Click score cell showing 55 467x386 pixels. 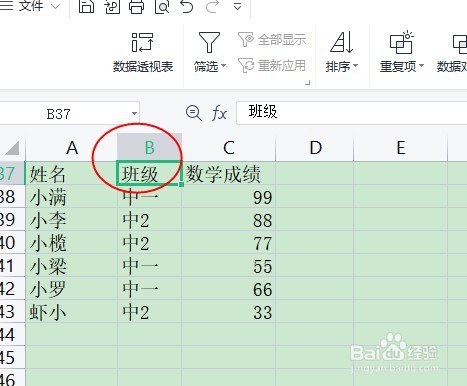pos(229,266)
